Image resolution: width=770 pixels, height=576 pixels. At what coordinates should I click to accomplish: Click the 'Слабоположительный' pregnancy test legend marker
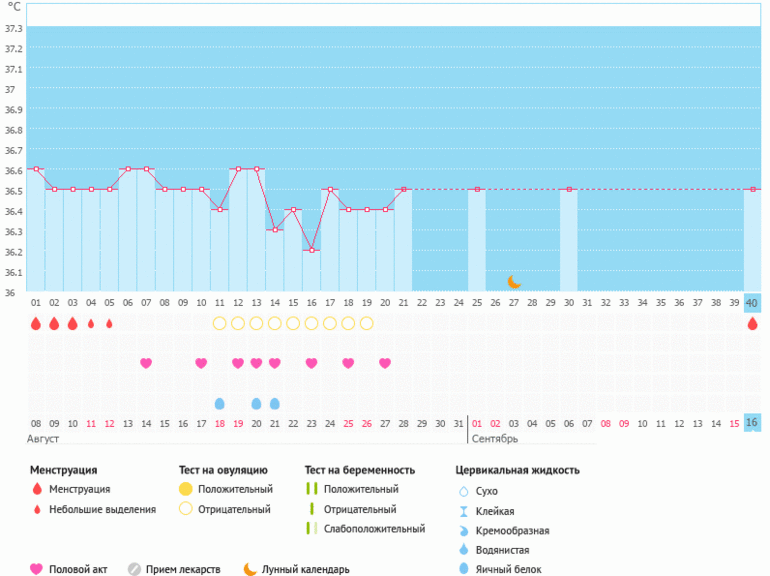311,529
